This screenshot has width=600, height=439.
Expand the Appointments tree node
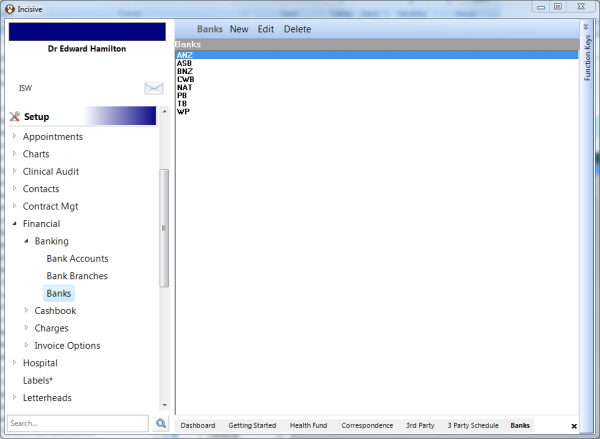tap(15, 136)
